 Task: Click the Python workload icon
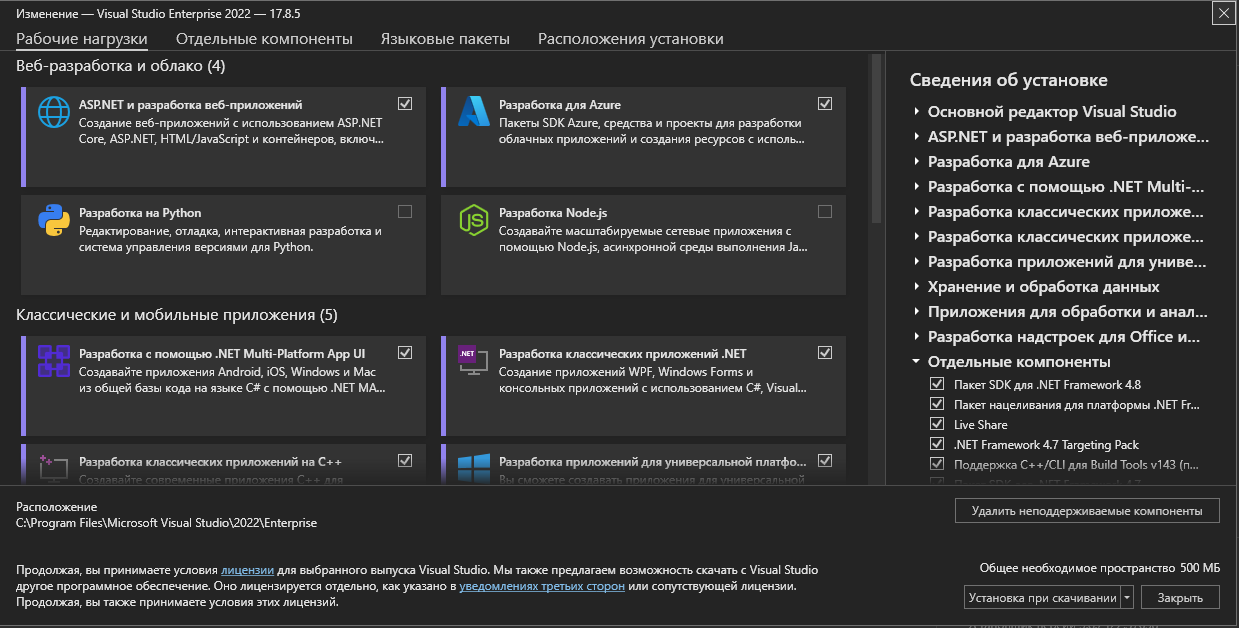(52, 220)
